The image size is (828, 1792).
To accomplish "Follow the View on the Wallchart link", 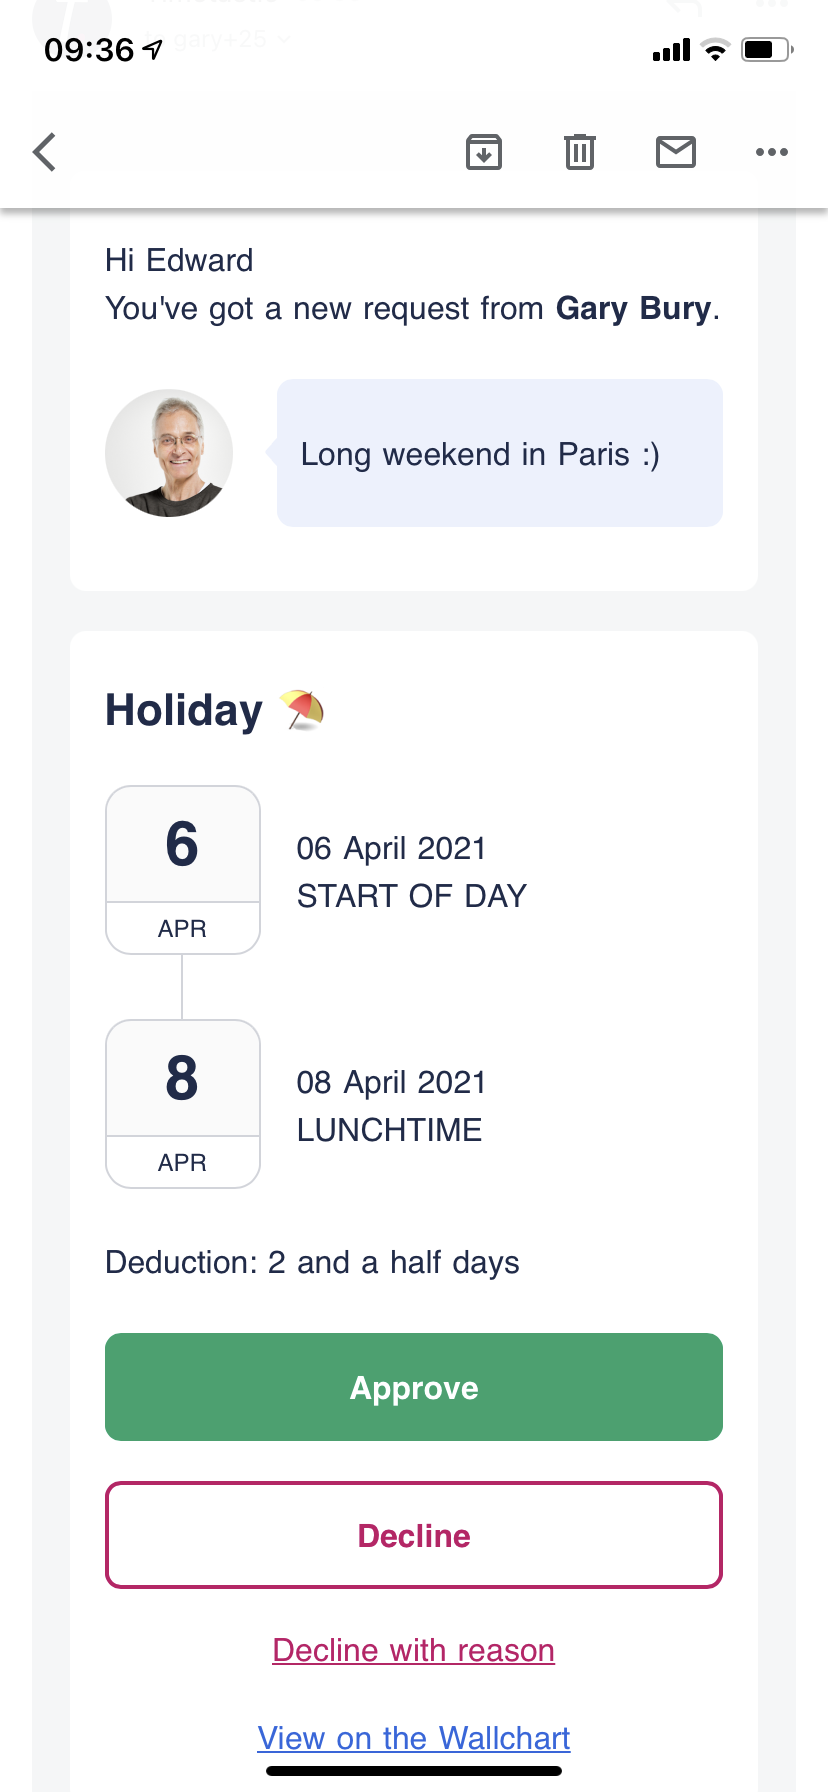I will click(x=414, y=1738).
